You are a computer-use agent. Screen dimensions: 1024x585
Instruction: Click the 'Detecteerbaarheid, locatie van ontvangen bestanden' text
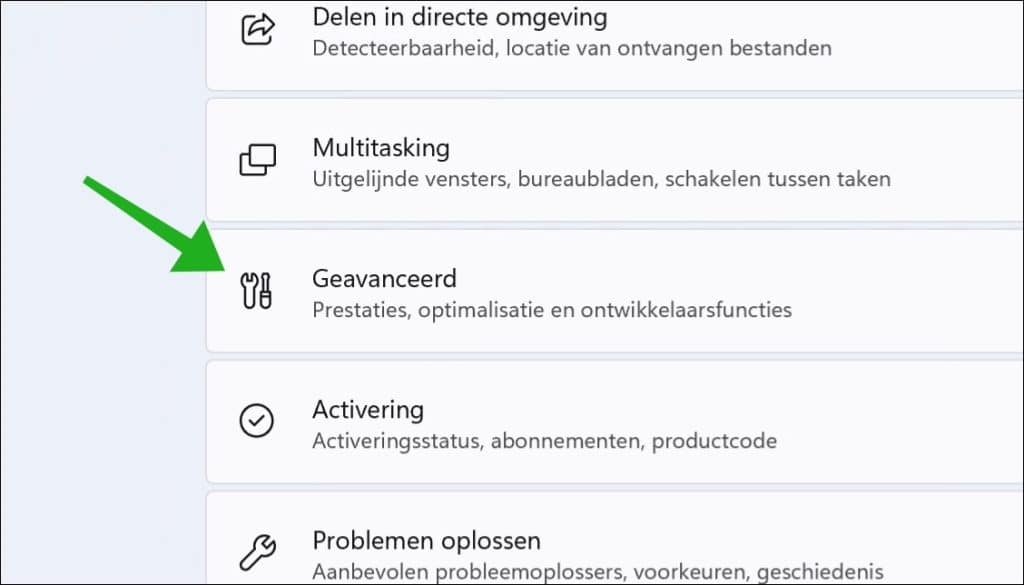click(x=571, y=48)
